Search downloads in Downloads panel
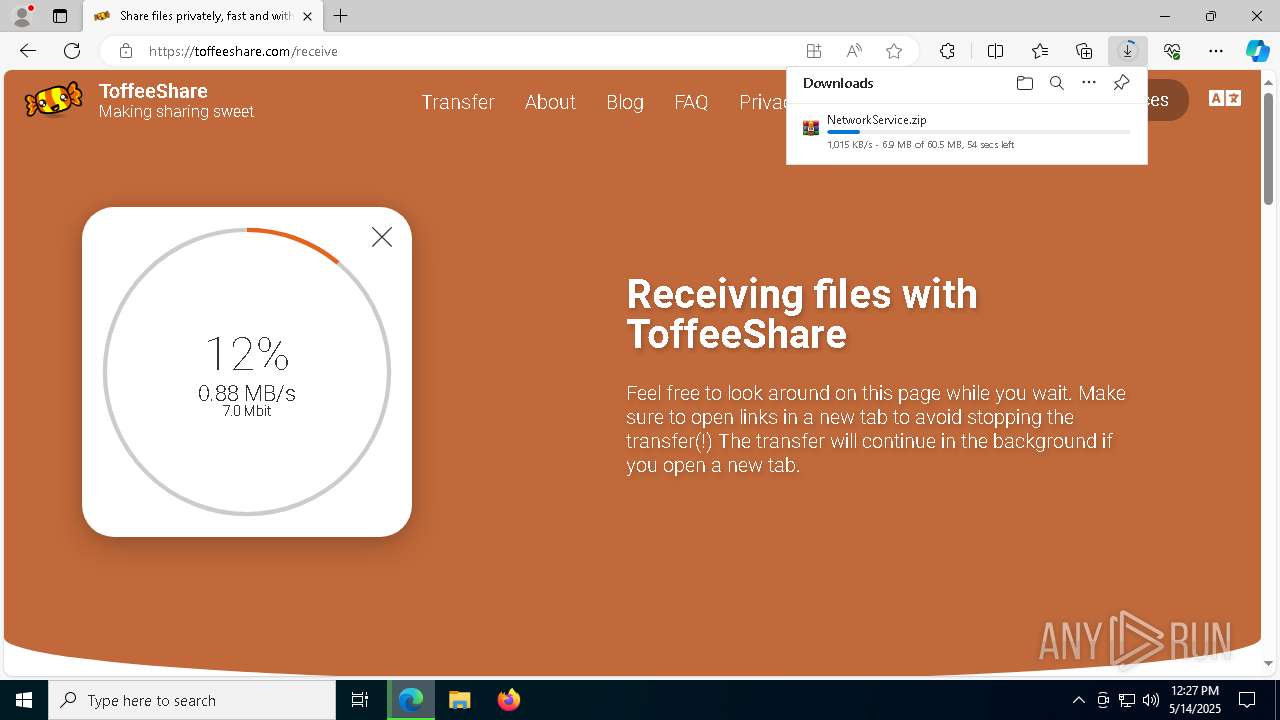Screen dimensions: 1280x720 [x=1056, y=83]
